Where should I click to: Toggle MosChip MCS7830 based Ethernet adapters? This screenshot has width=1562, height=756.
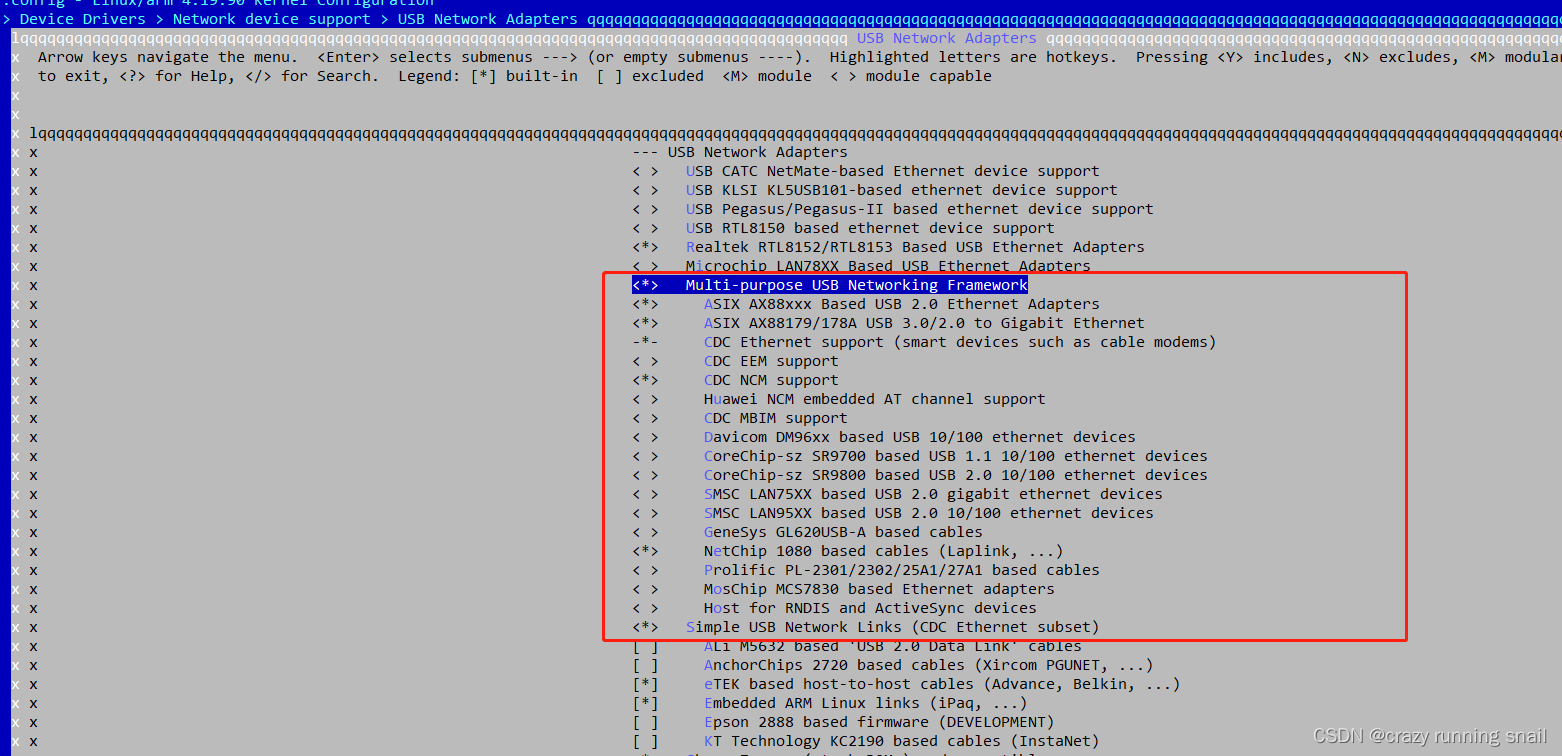point(843,589)
